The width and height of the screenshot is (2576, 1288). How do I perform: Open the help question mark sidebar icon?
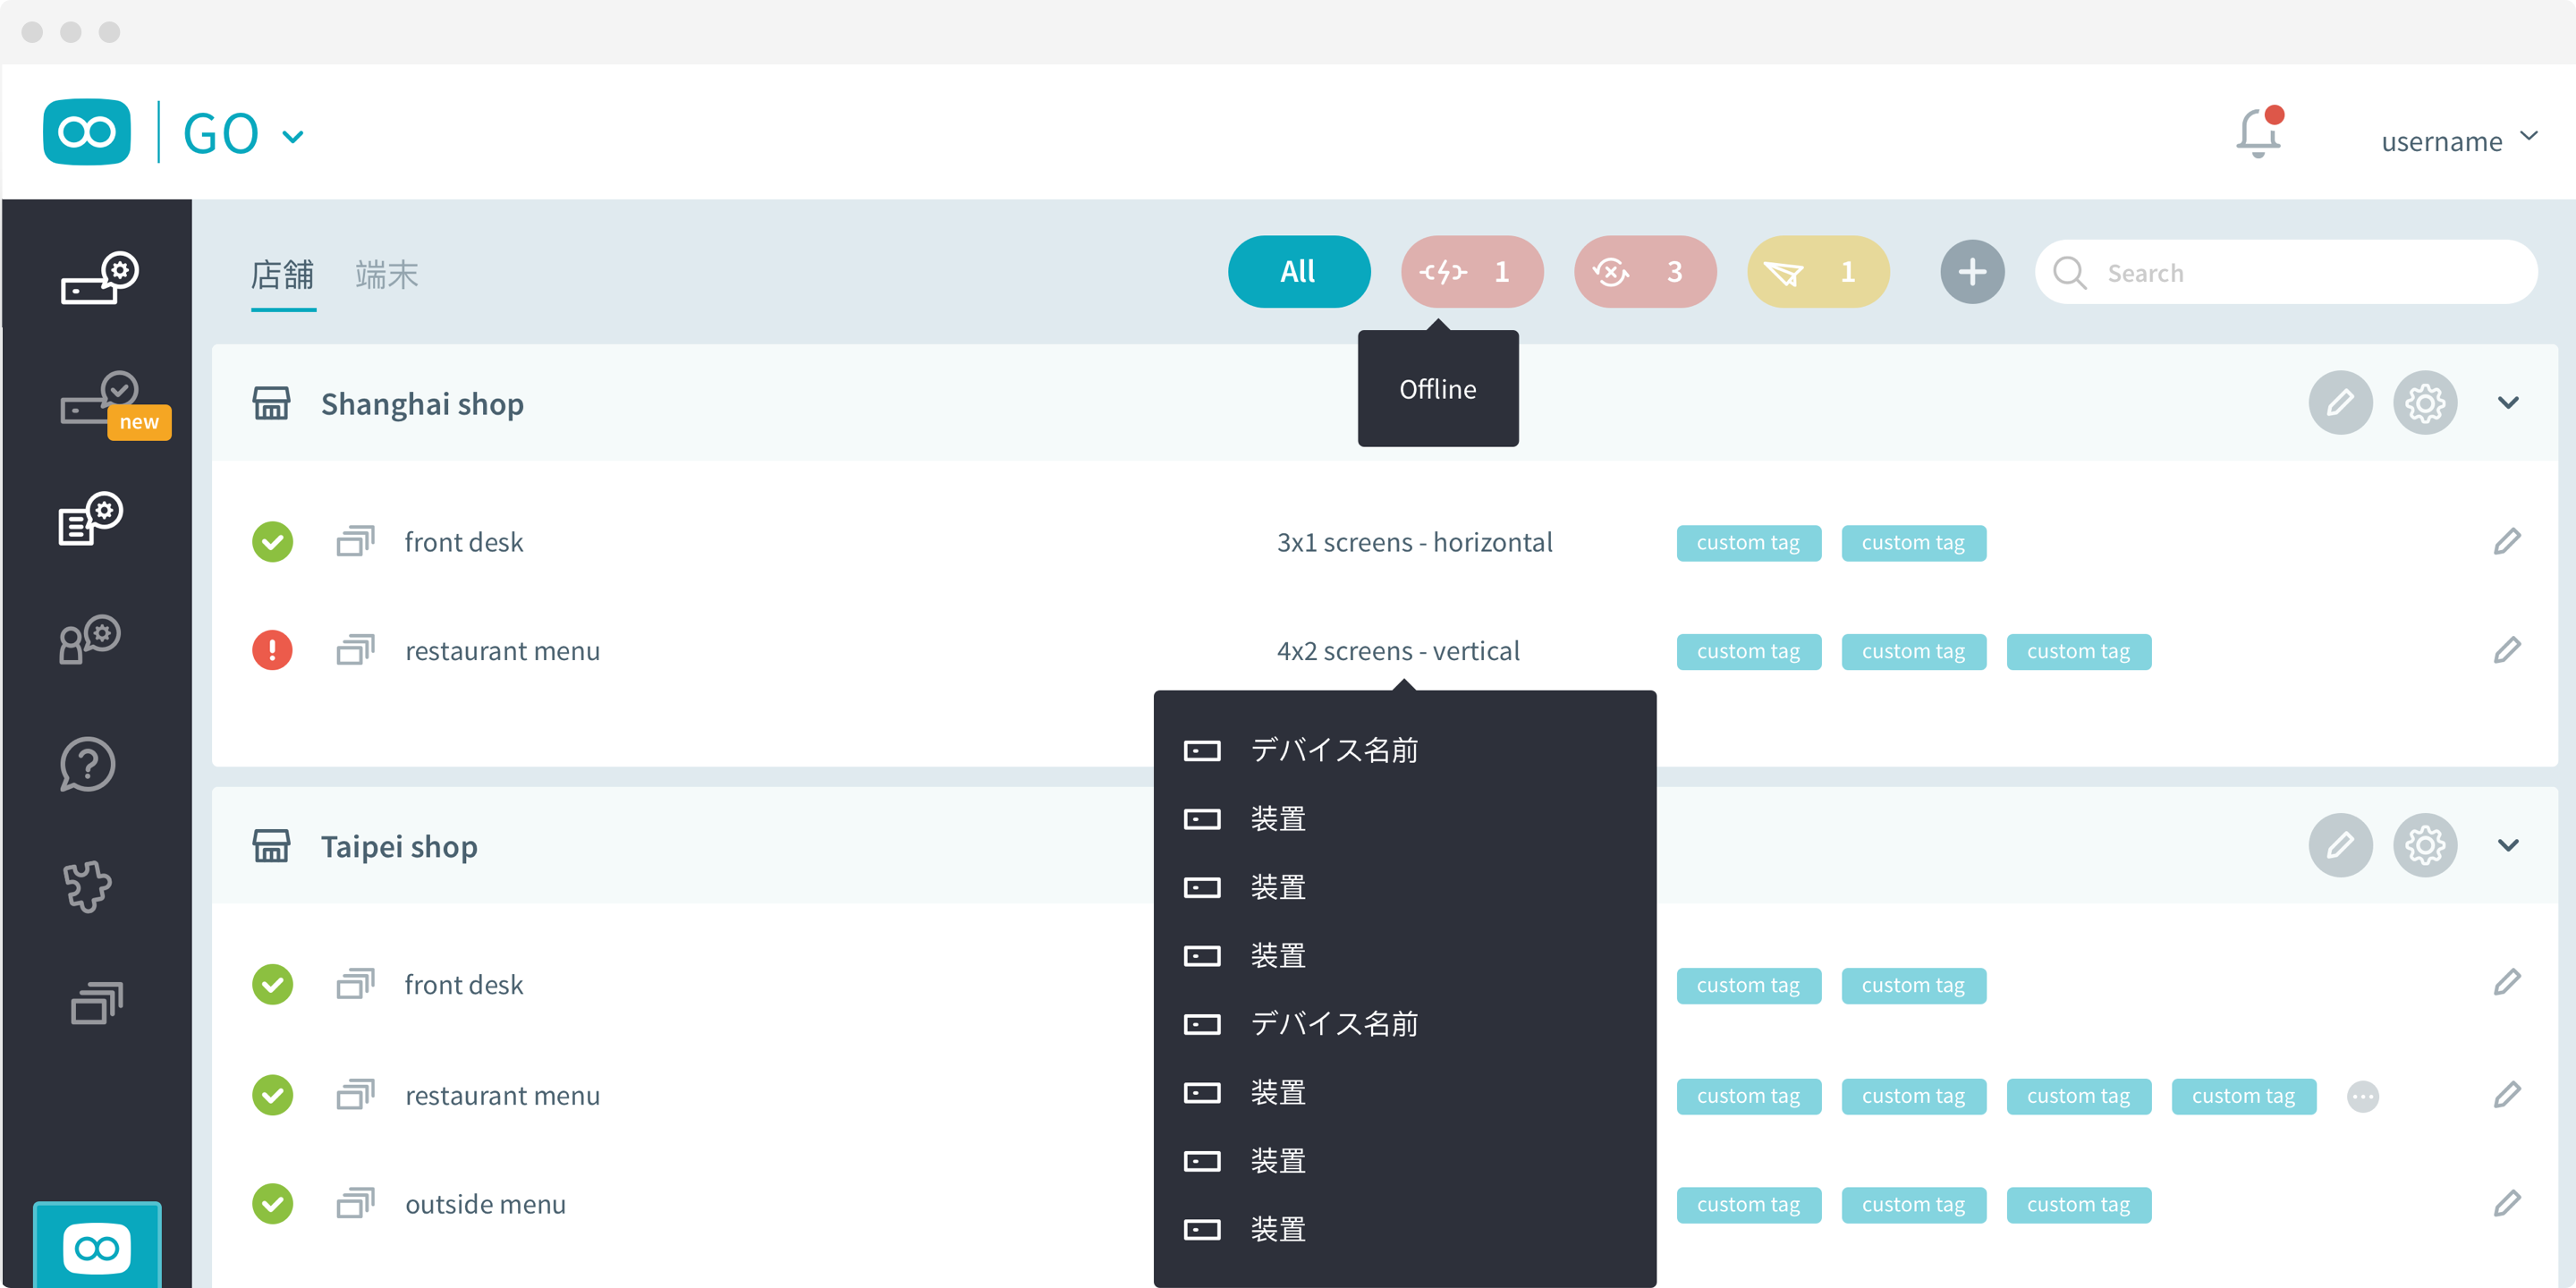[x=88, y=765]
